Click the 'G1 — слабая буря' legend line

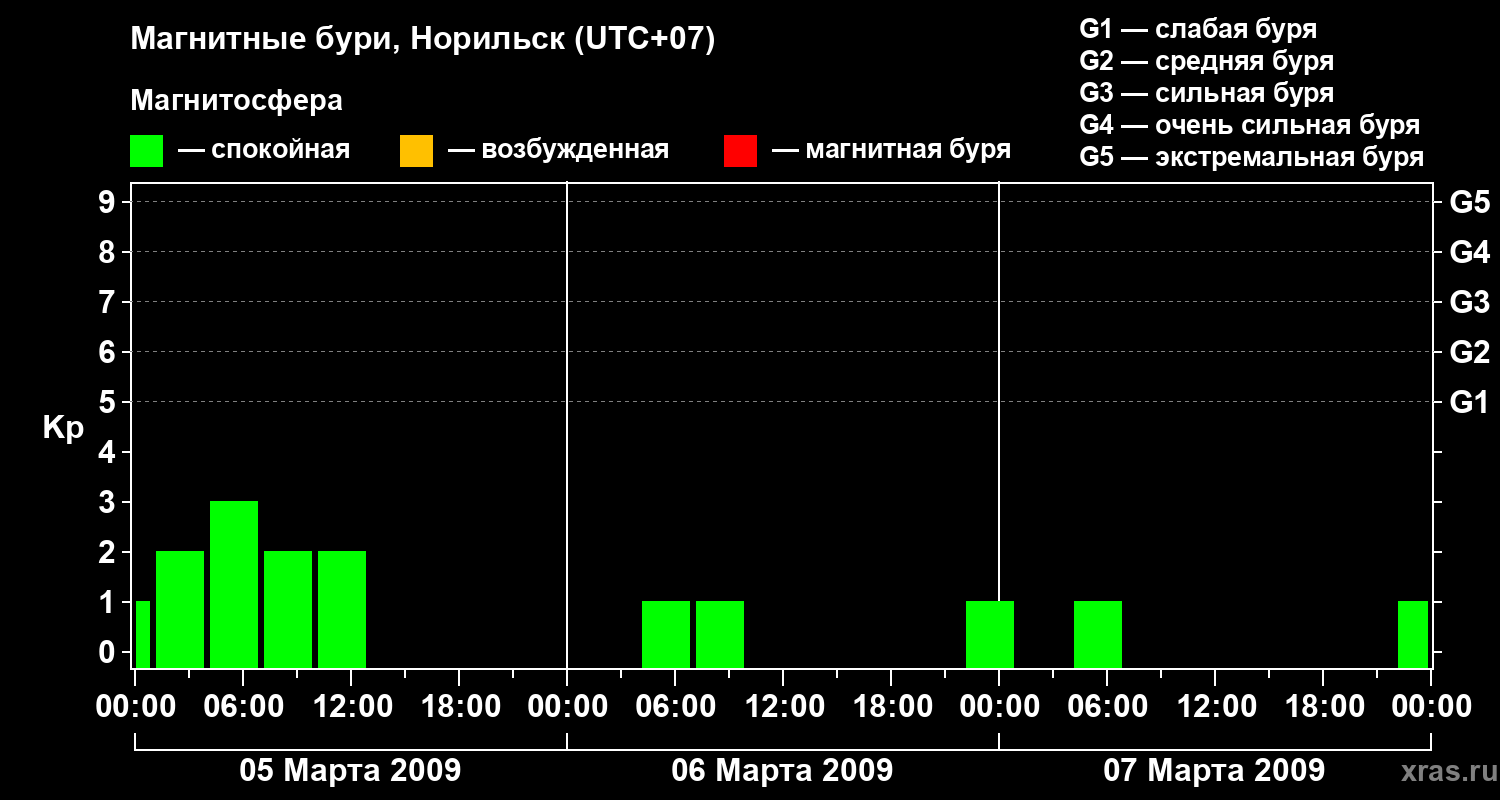point(1198,29)
